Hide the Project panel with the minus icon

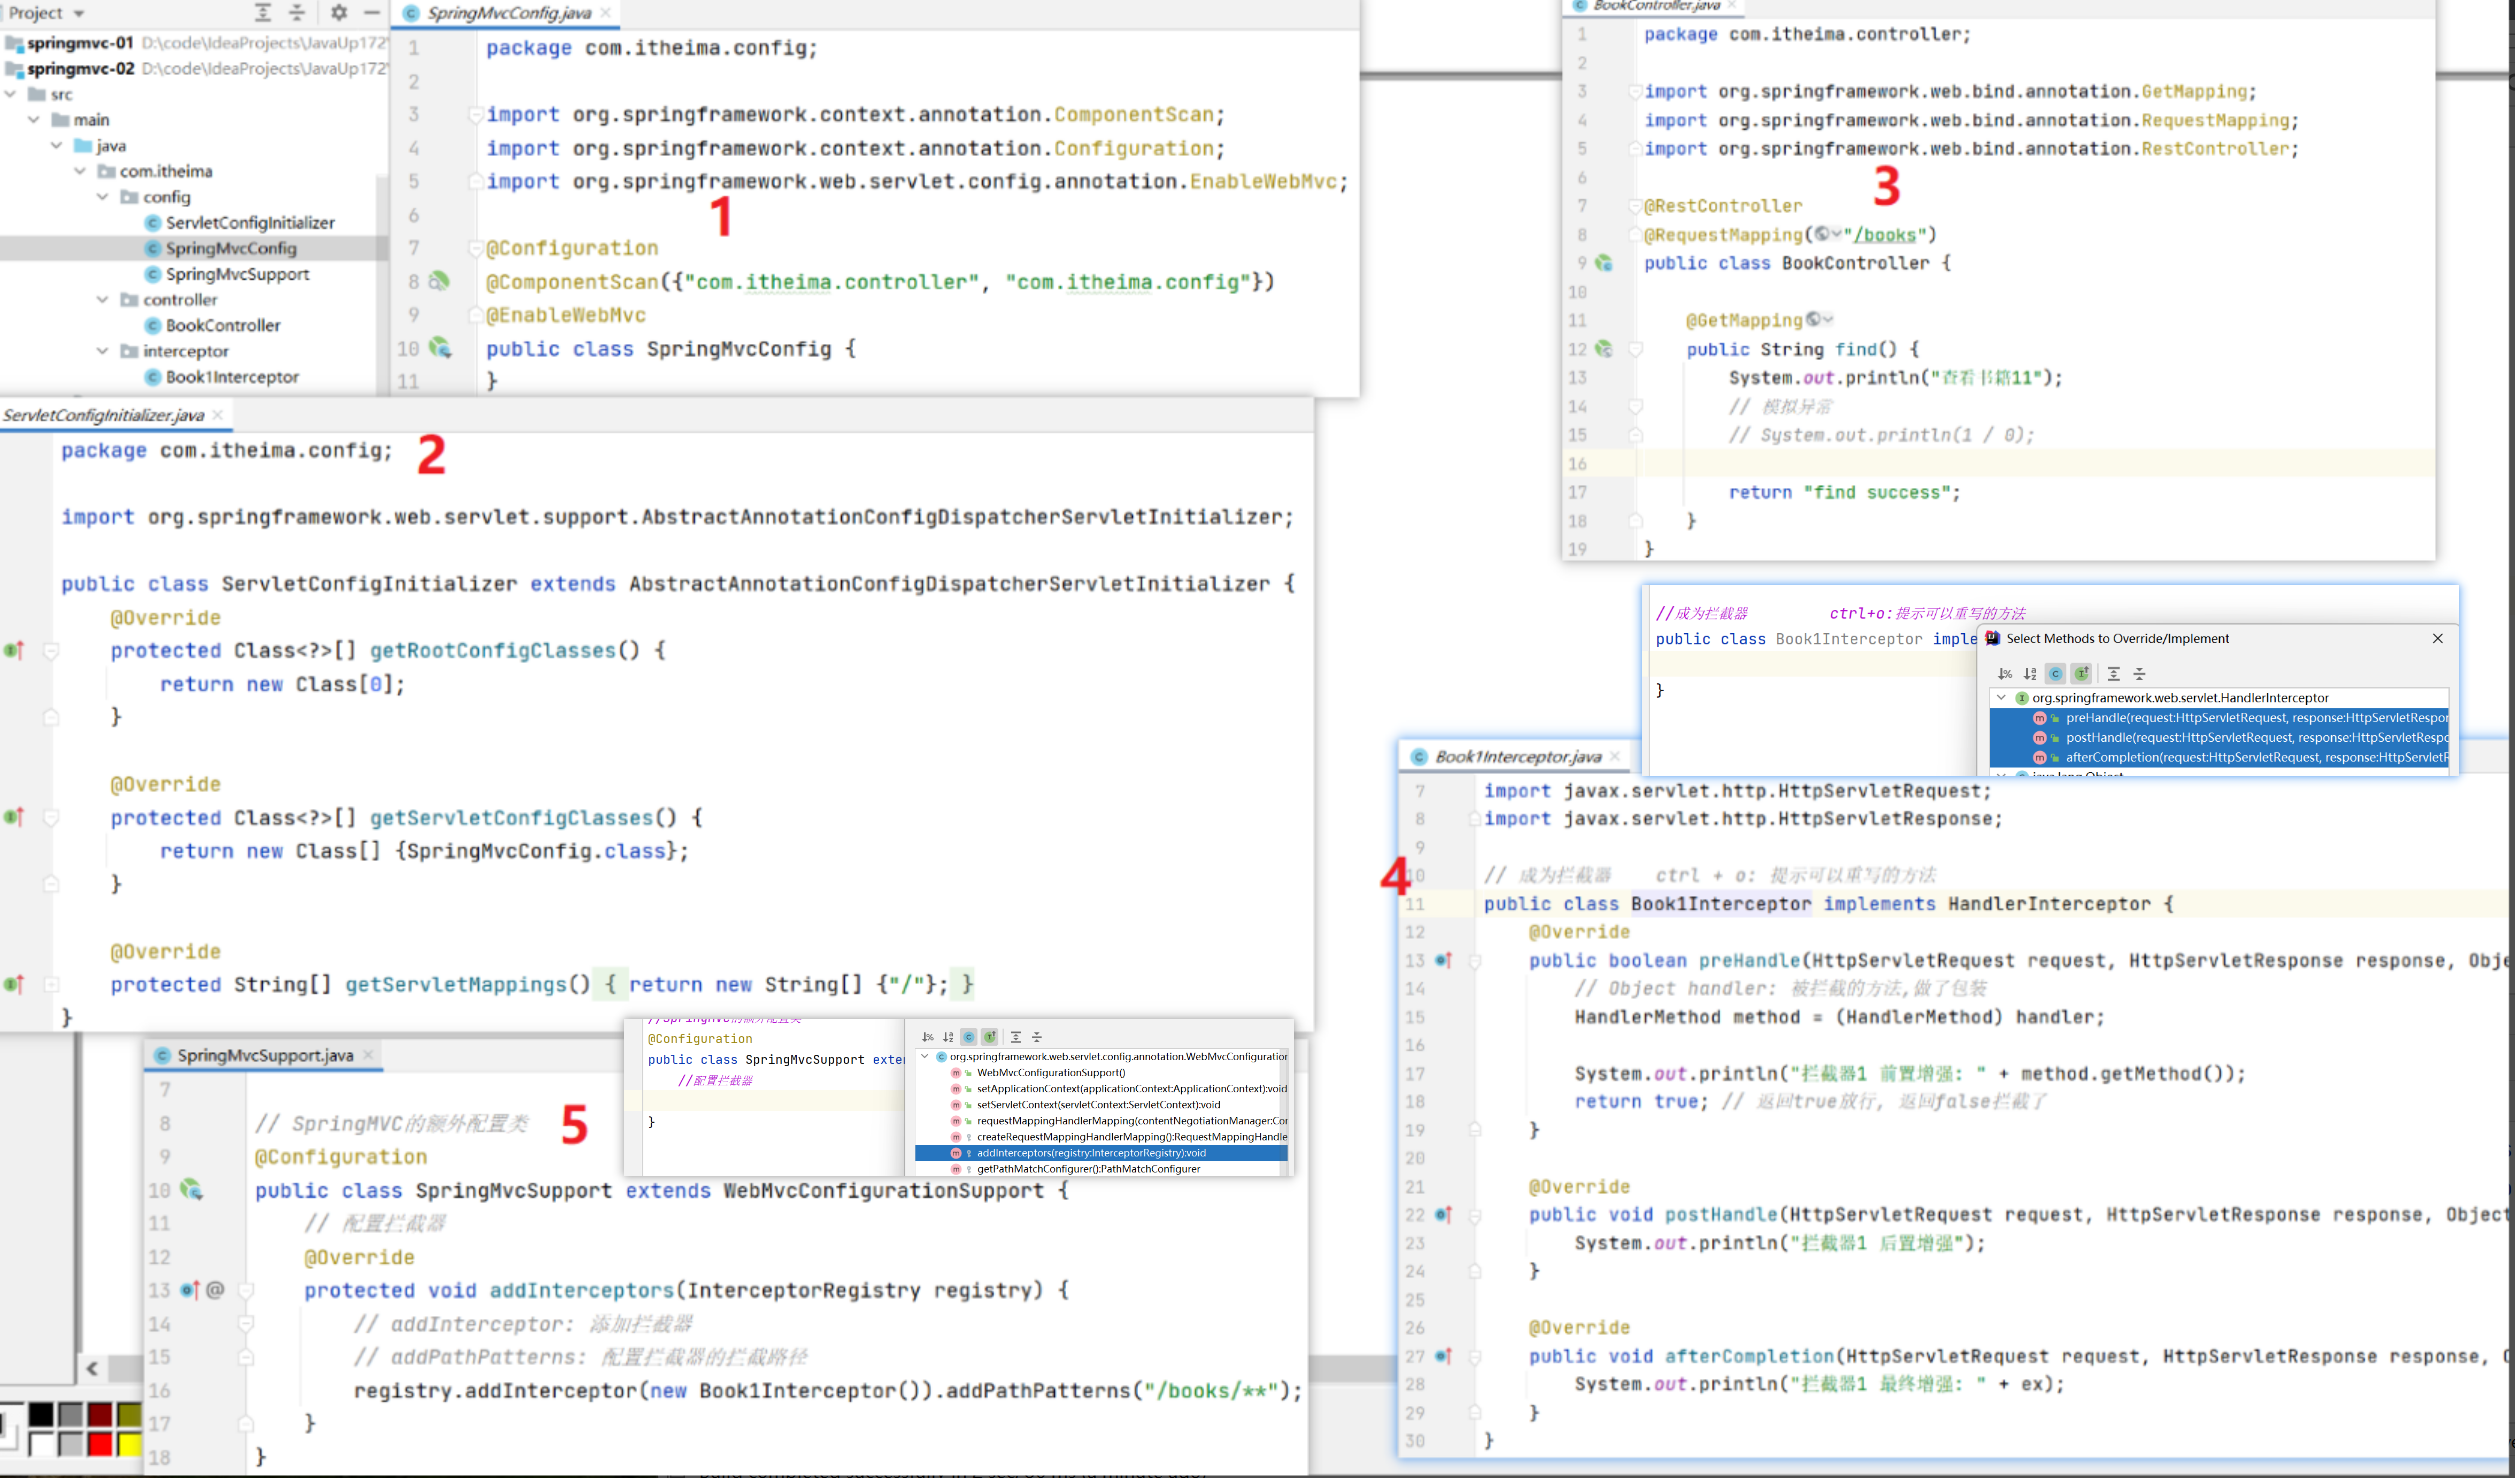[372, 12]
